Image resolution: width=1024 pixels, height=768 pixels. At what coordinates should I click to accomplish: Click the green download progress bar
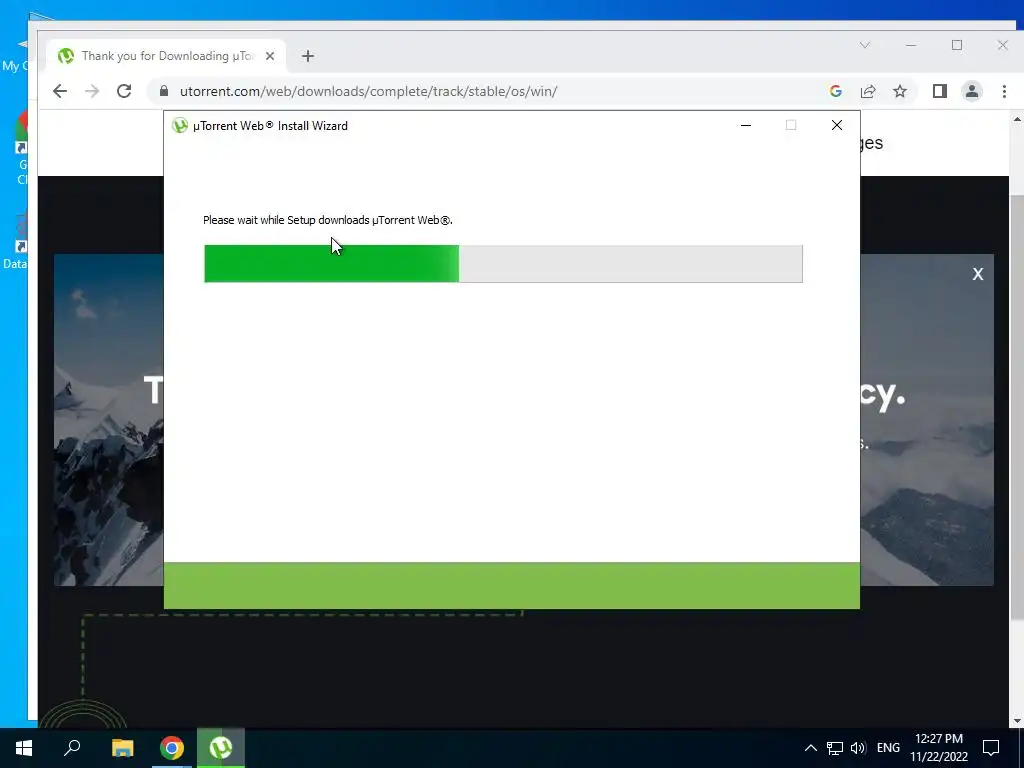click(503, 264)
